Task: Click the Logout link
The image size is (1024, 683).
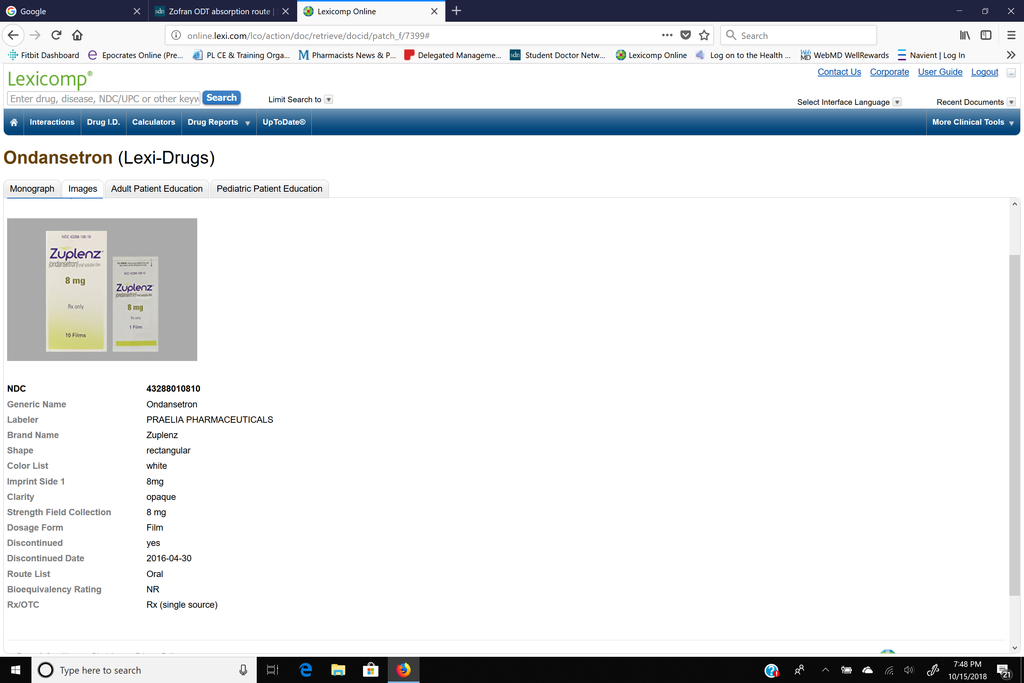Action: [x=984, y=72]
